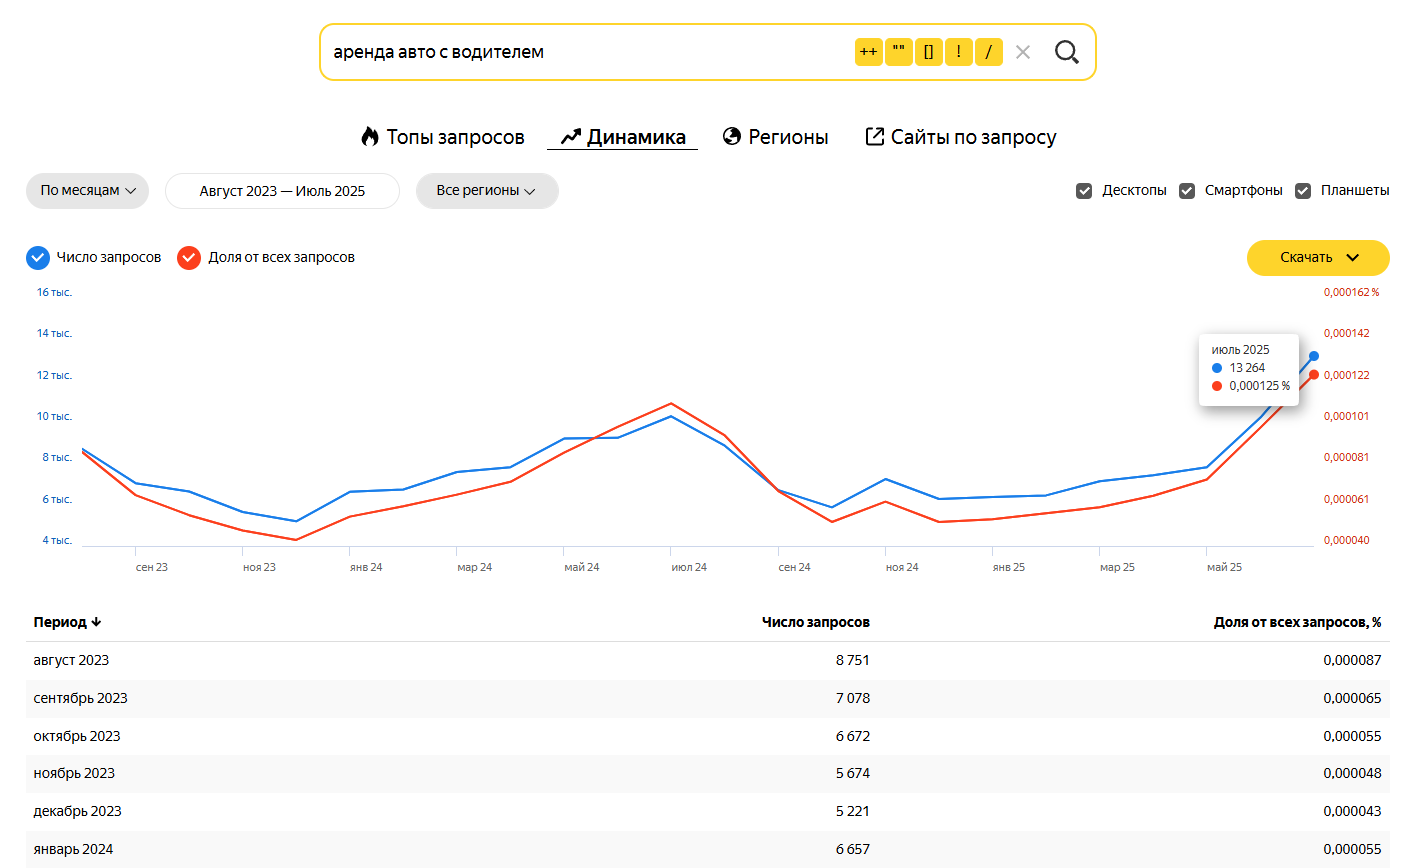Screen dimensions: 1420x868
Task: Apply the ++ plus operator button
Action: [868, 52]
